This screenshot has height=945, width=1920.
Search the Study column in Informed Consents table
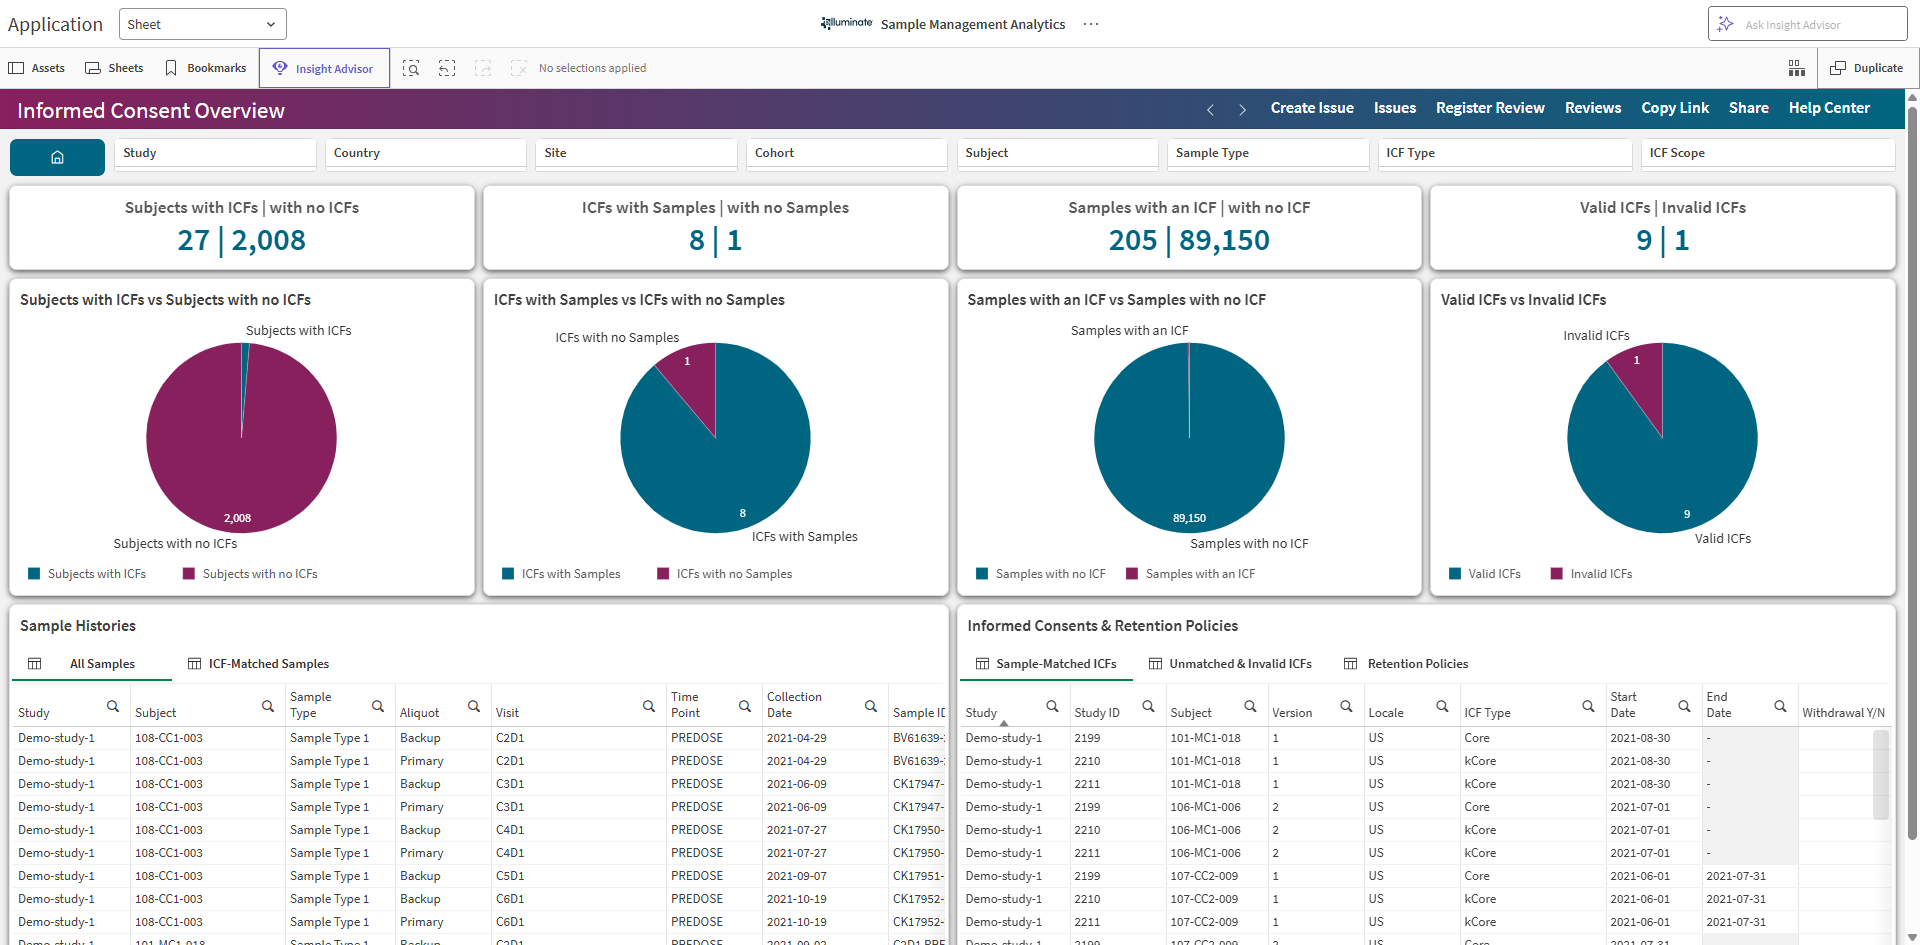coord(1052,706)
